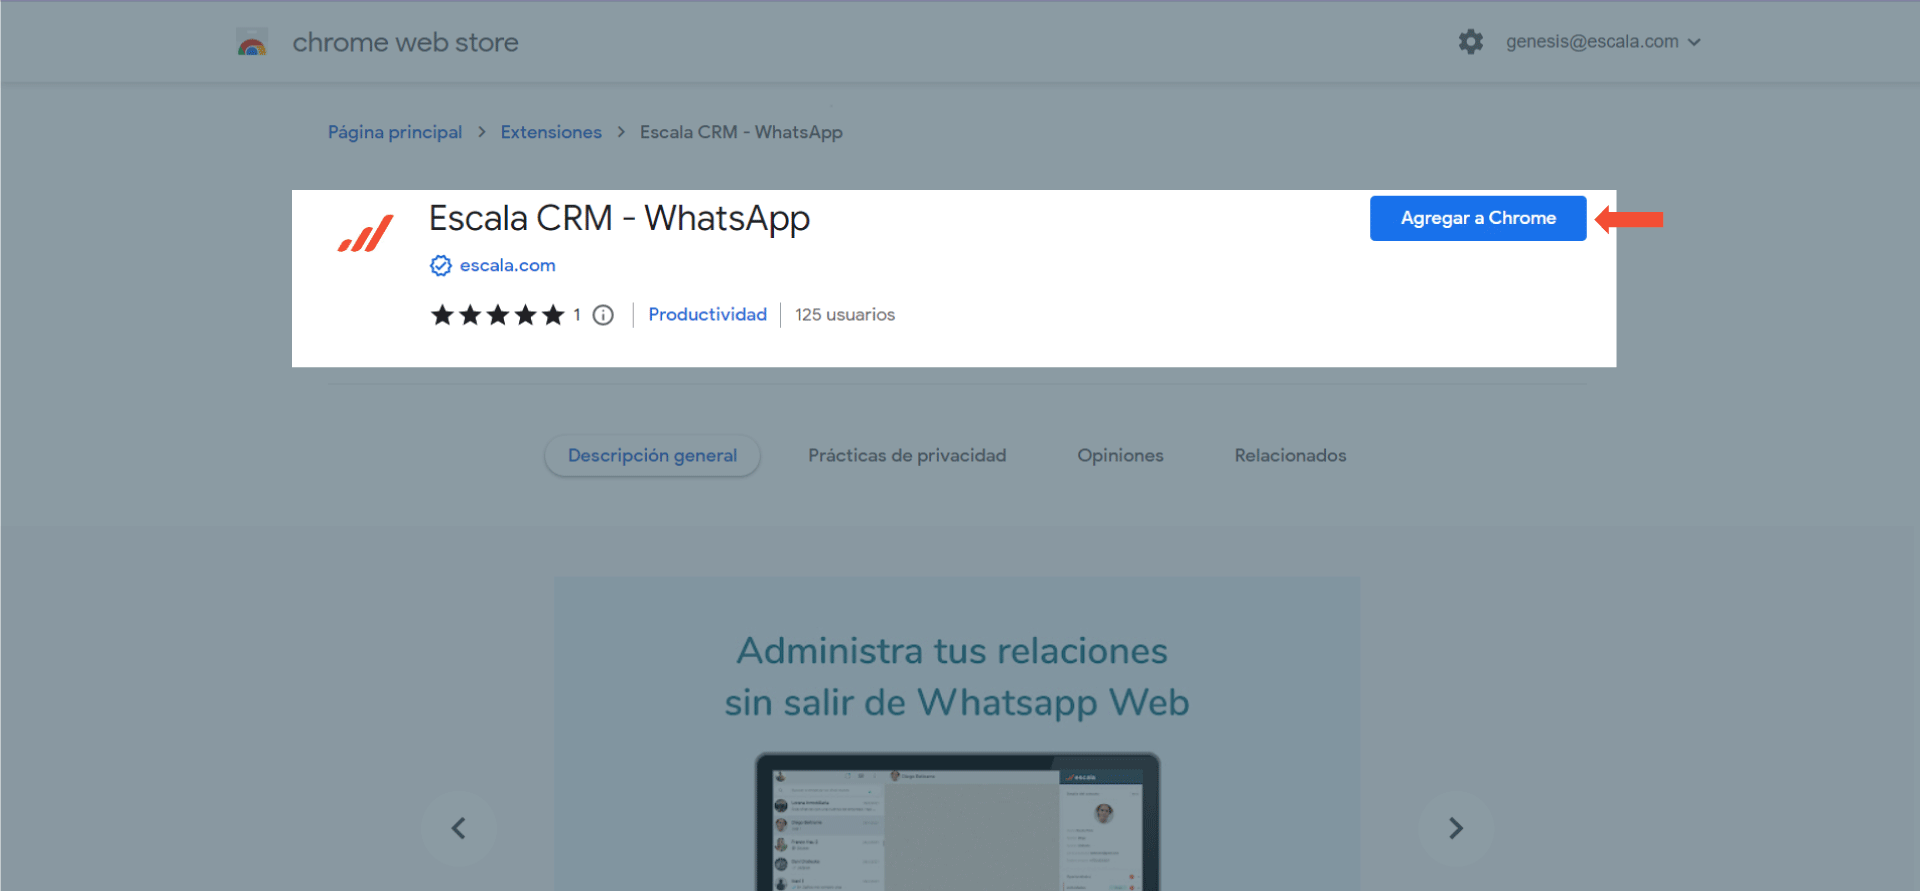Open the Opiniones tab
1920x891 pixels.
1120,455
